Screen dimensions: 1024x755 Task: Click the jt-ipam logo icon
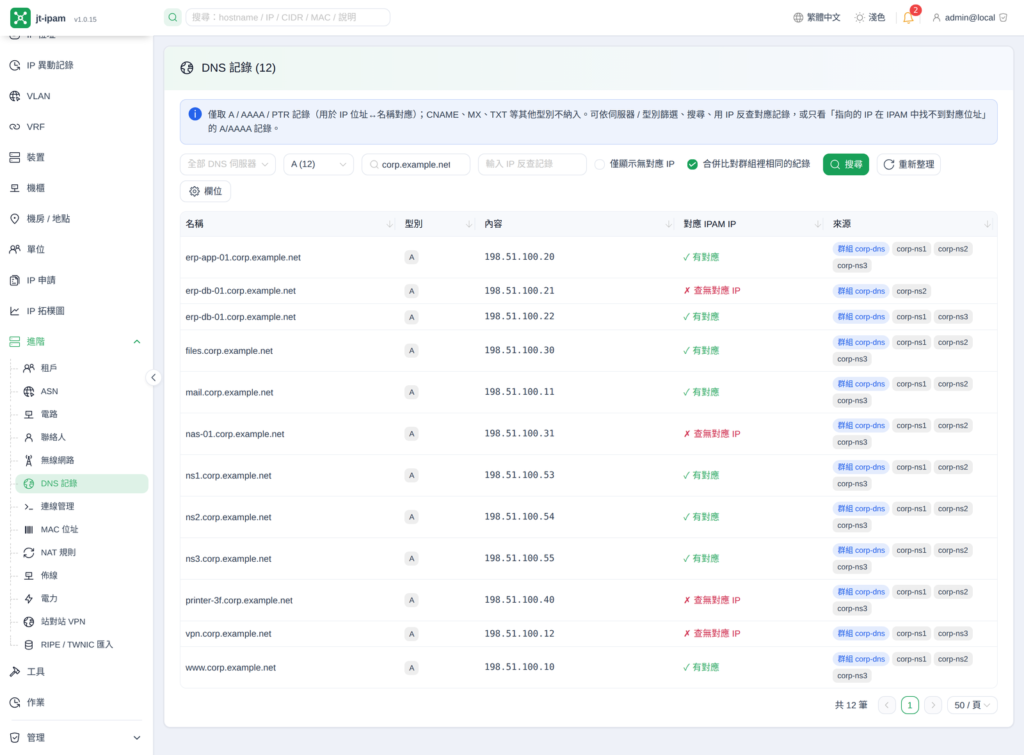[20, 18]
